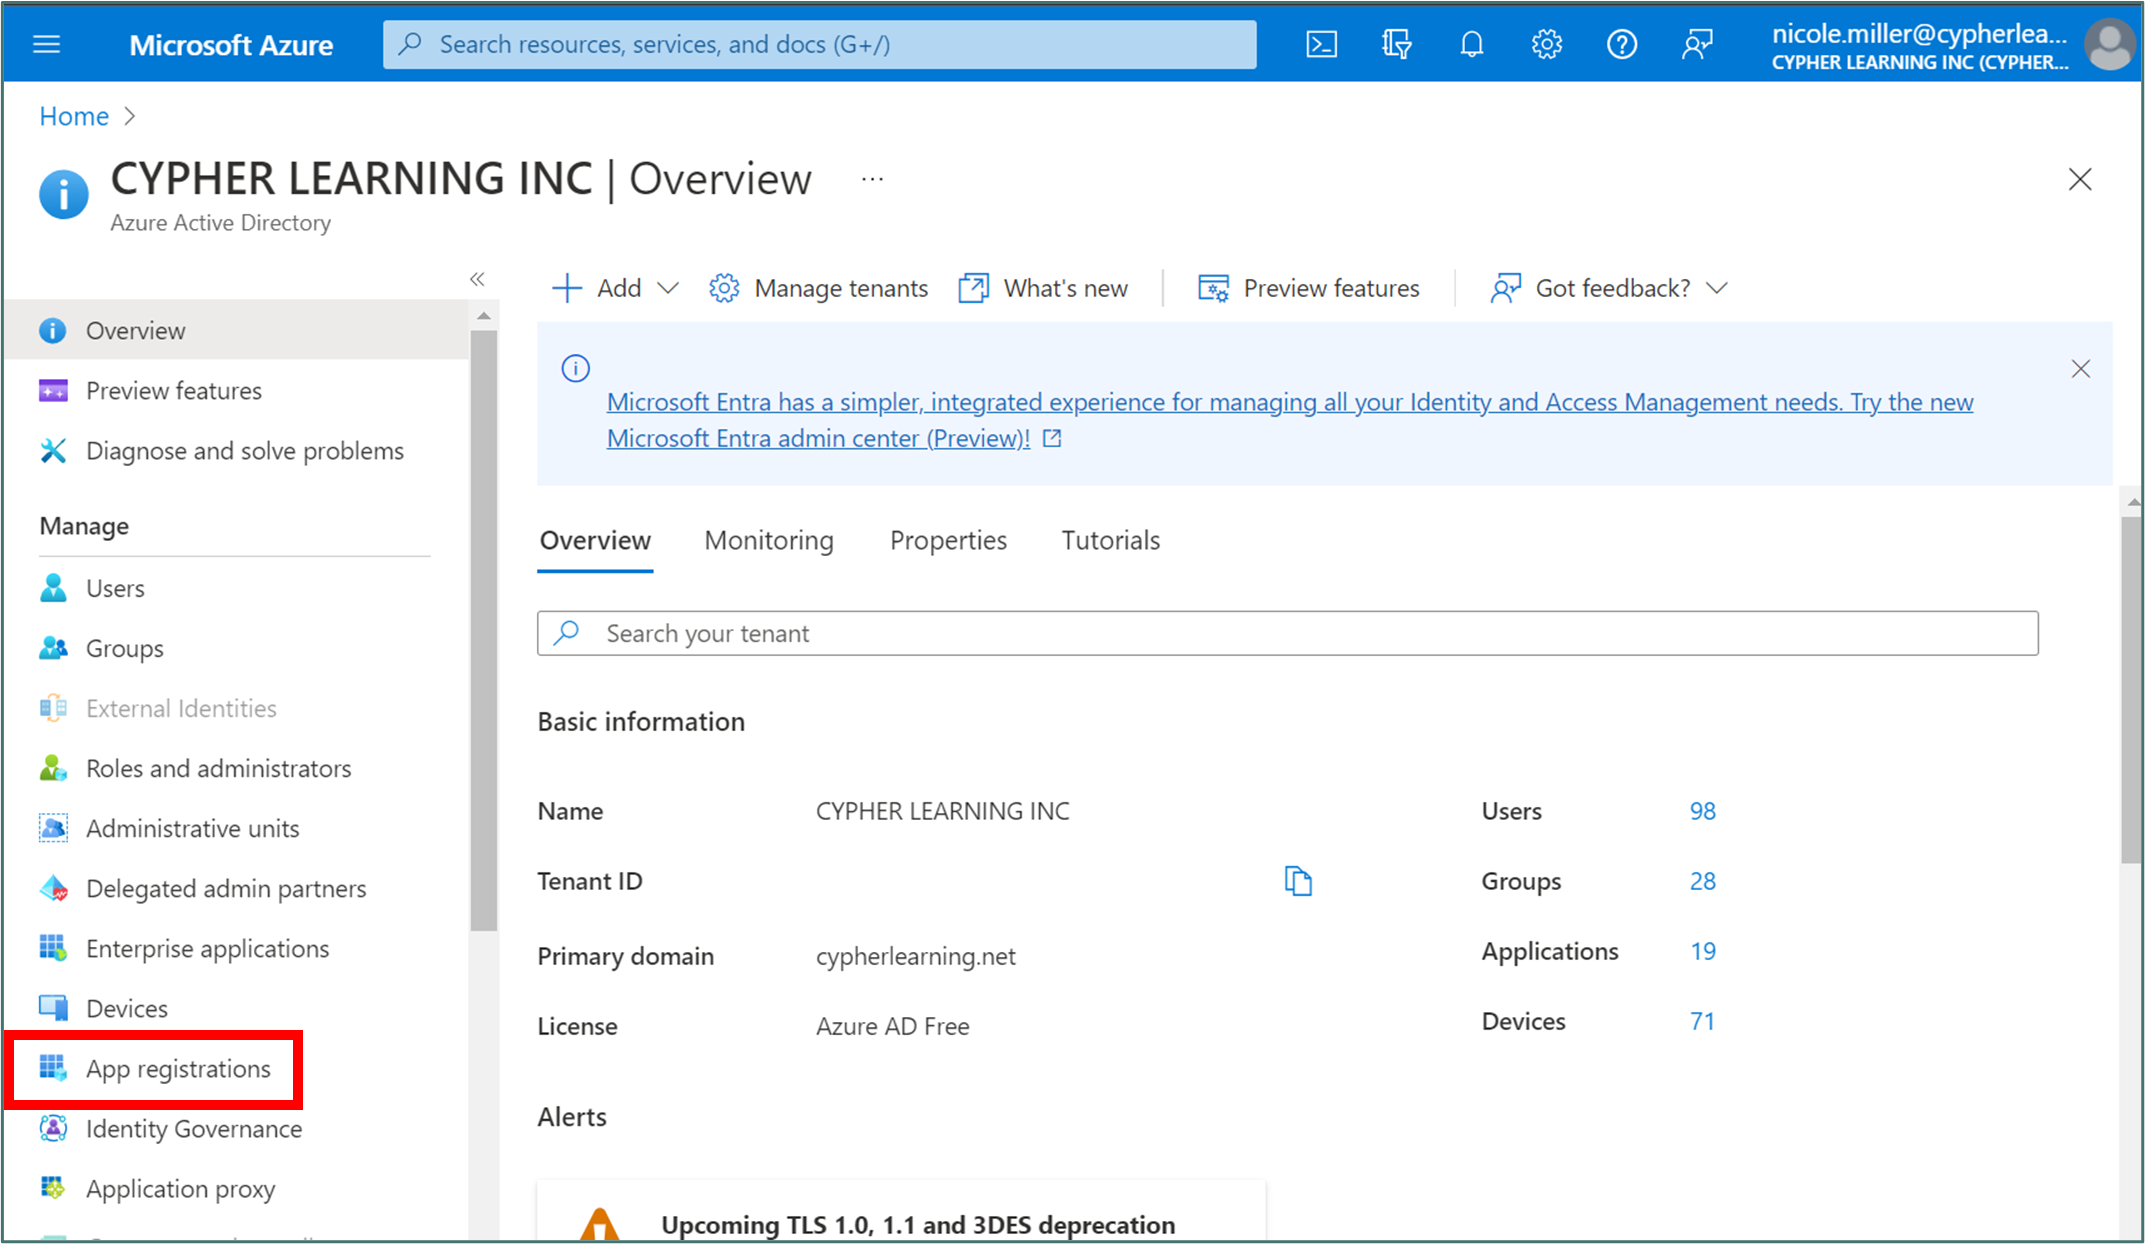2145x1244 pixels.
Task: Open the hamburger portal menu
Action: [47, 44]
